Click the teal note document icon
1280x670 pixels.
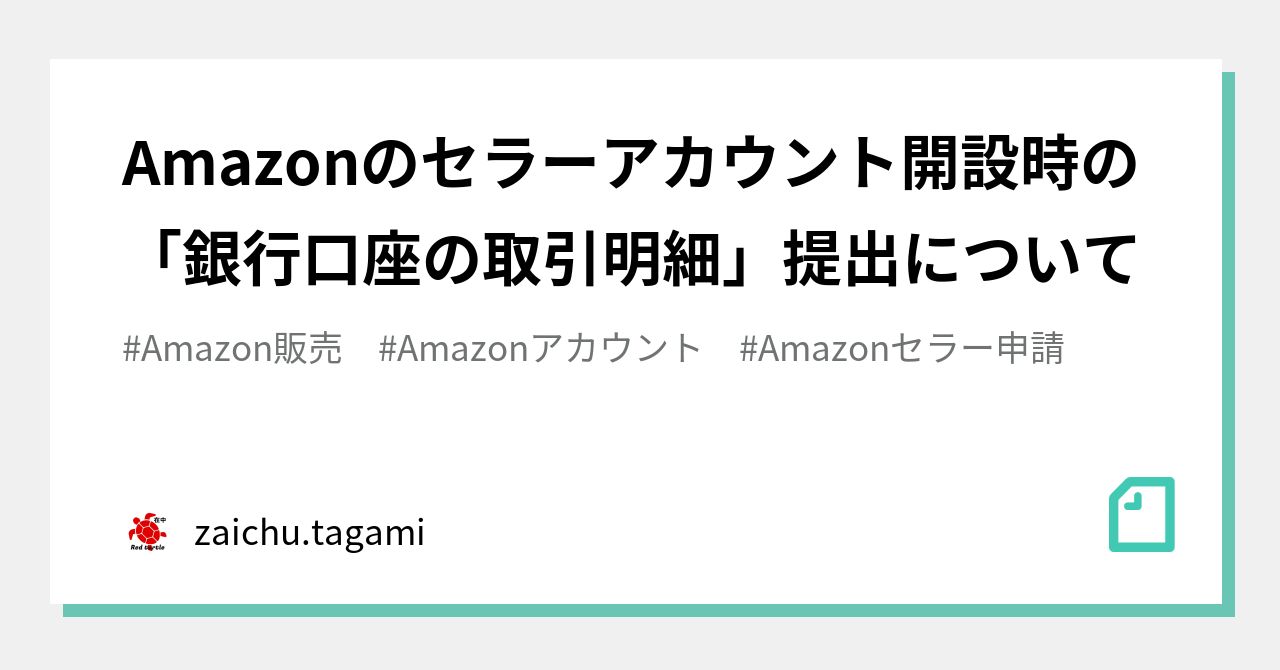1142,514
